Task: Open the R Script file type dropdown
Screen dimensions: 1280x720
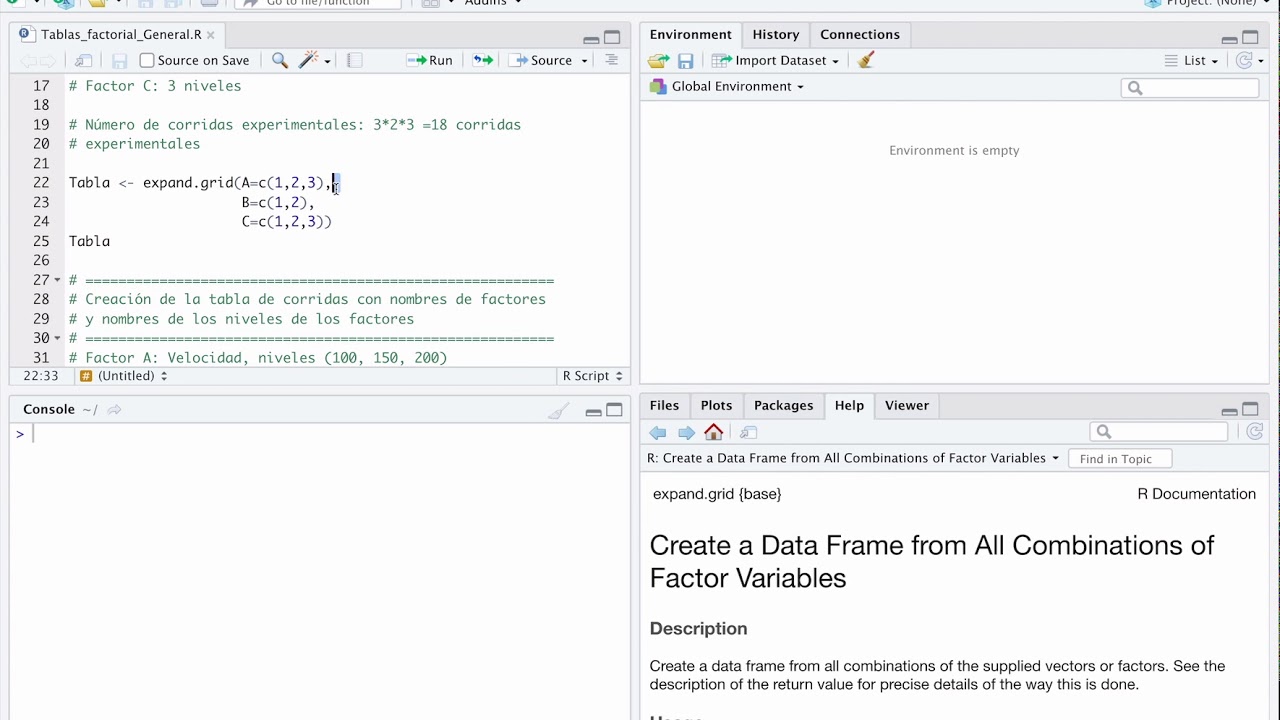Action: point(592,376)
